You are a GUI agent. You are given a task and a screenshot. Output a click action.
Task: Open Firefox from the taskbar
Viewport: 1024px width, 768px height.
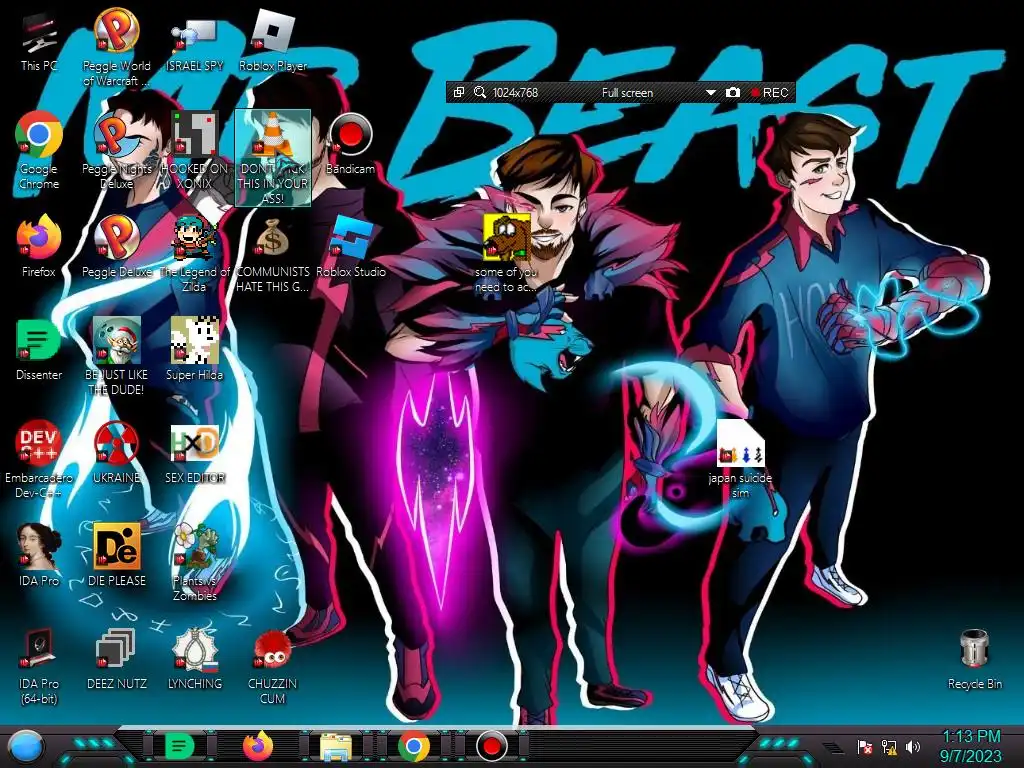point(258,746)
